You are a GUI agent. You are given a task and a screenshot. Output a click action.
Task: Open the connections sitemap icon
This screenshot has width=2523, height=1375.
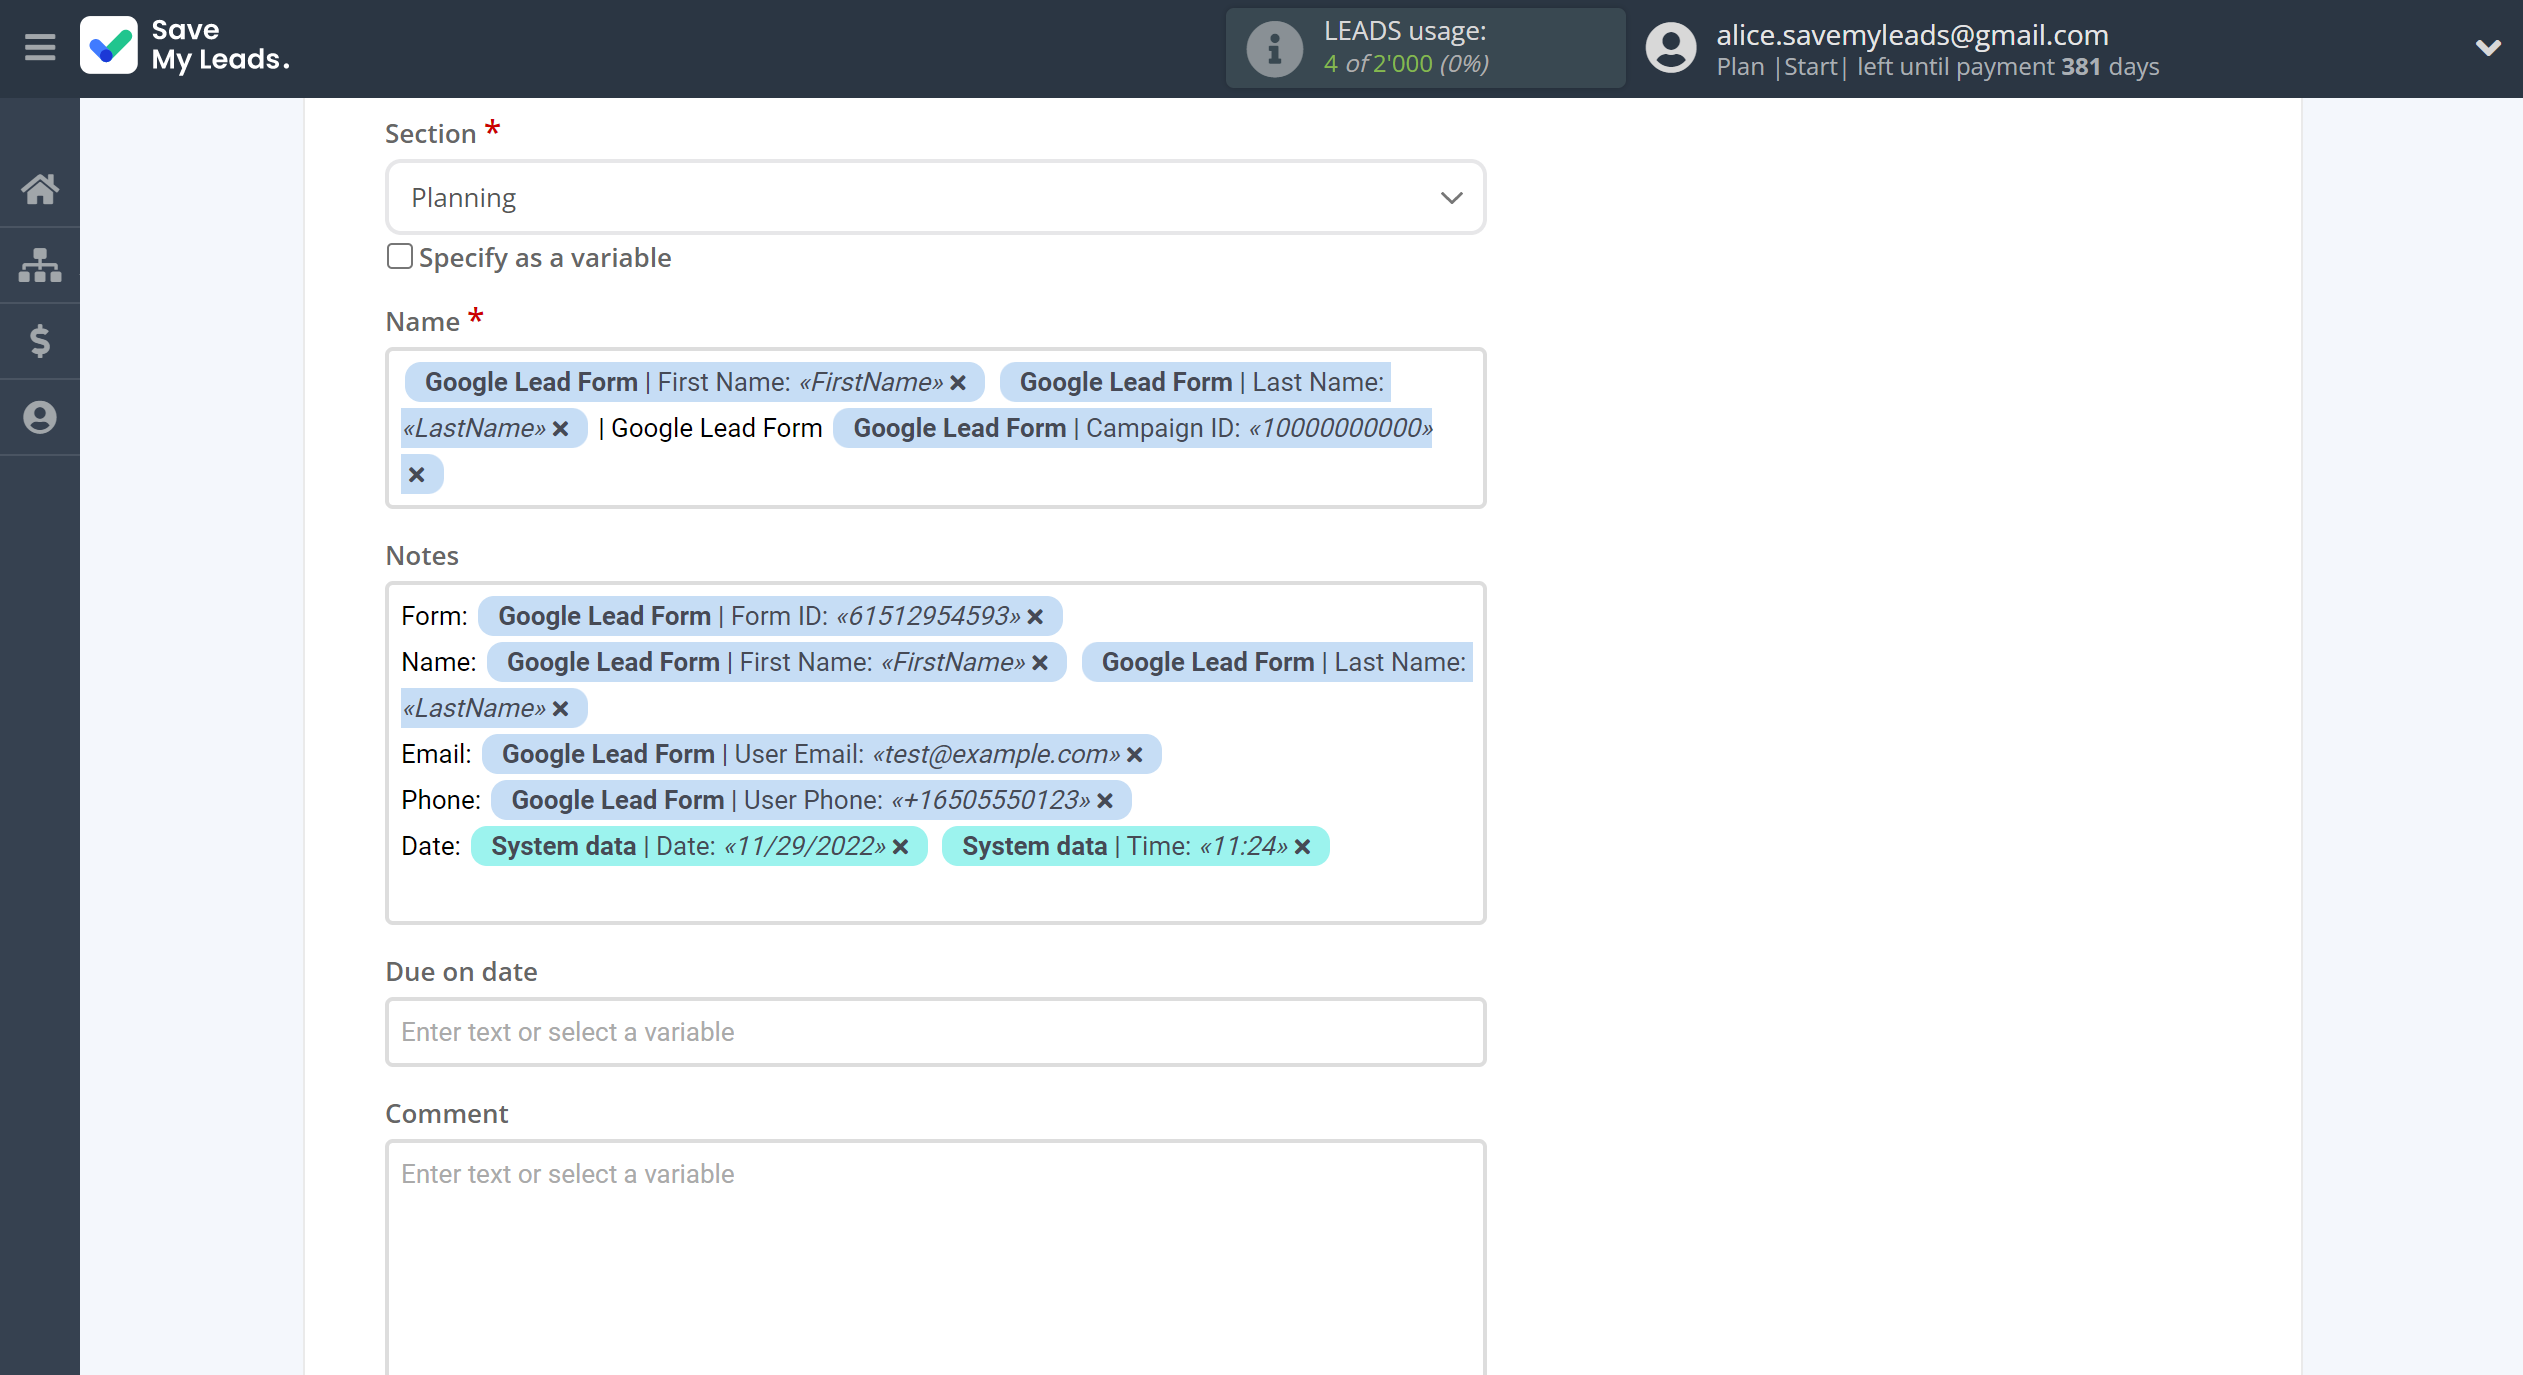[x=40, y=265]
